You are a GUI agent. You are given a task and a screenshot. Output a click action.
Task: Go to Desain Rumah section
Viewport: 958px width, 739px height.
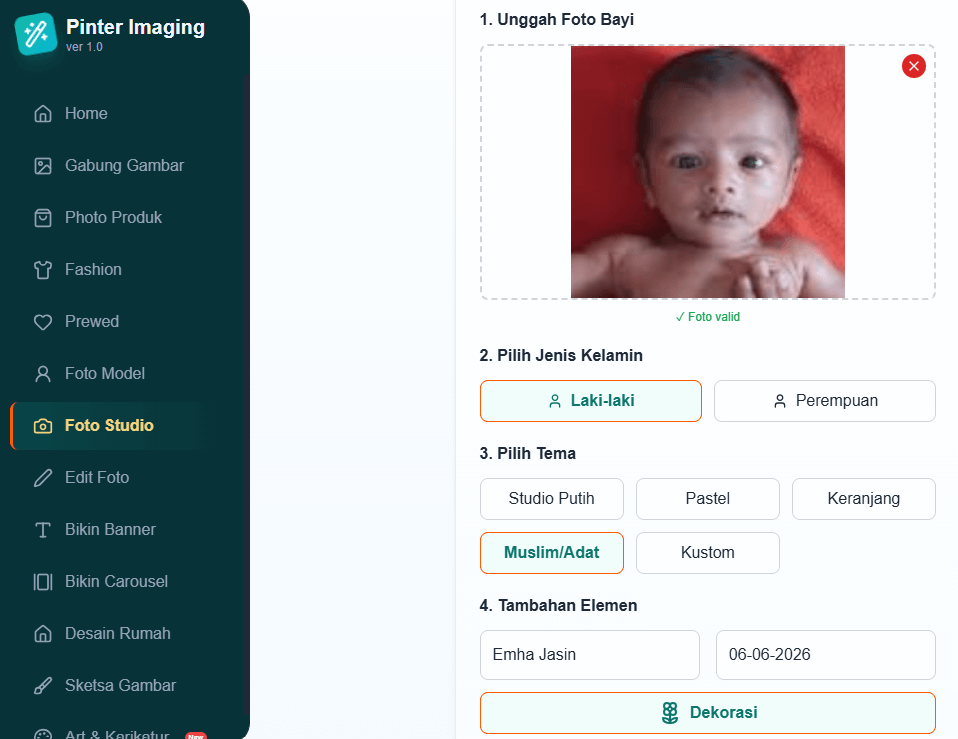click(117, 634)
